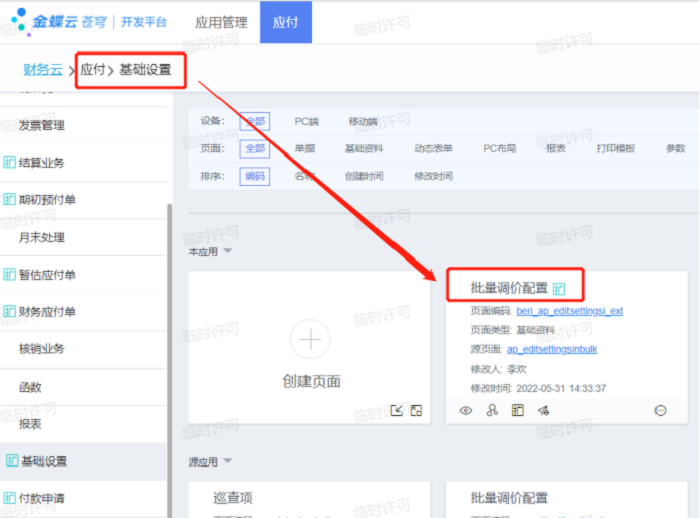Switch to the 应付 top tab

point(285,21)
